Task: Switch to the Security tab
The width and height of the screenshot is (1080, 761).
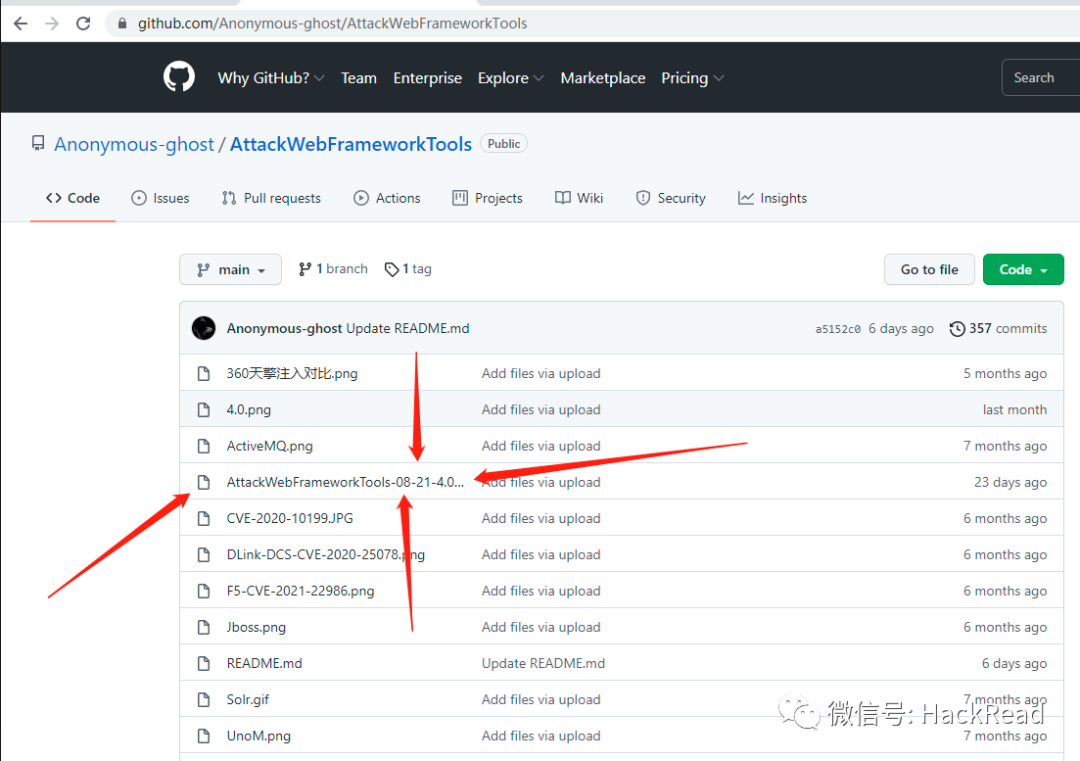Action: tap(671, 198)
